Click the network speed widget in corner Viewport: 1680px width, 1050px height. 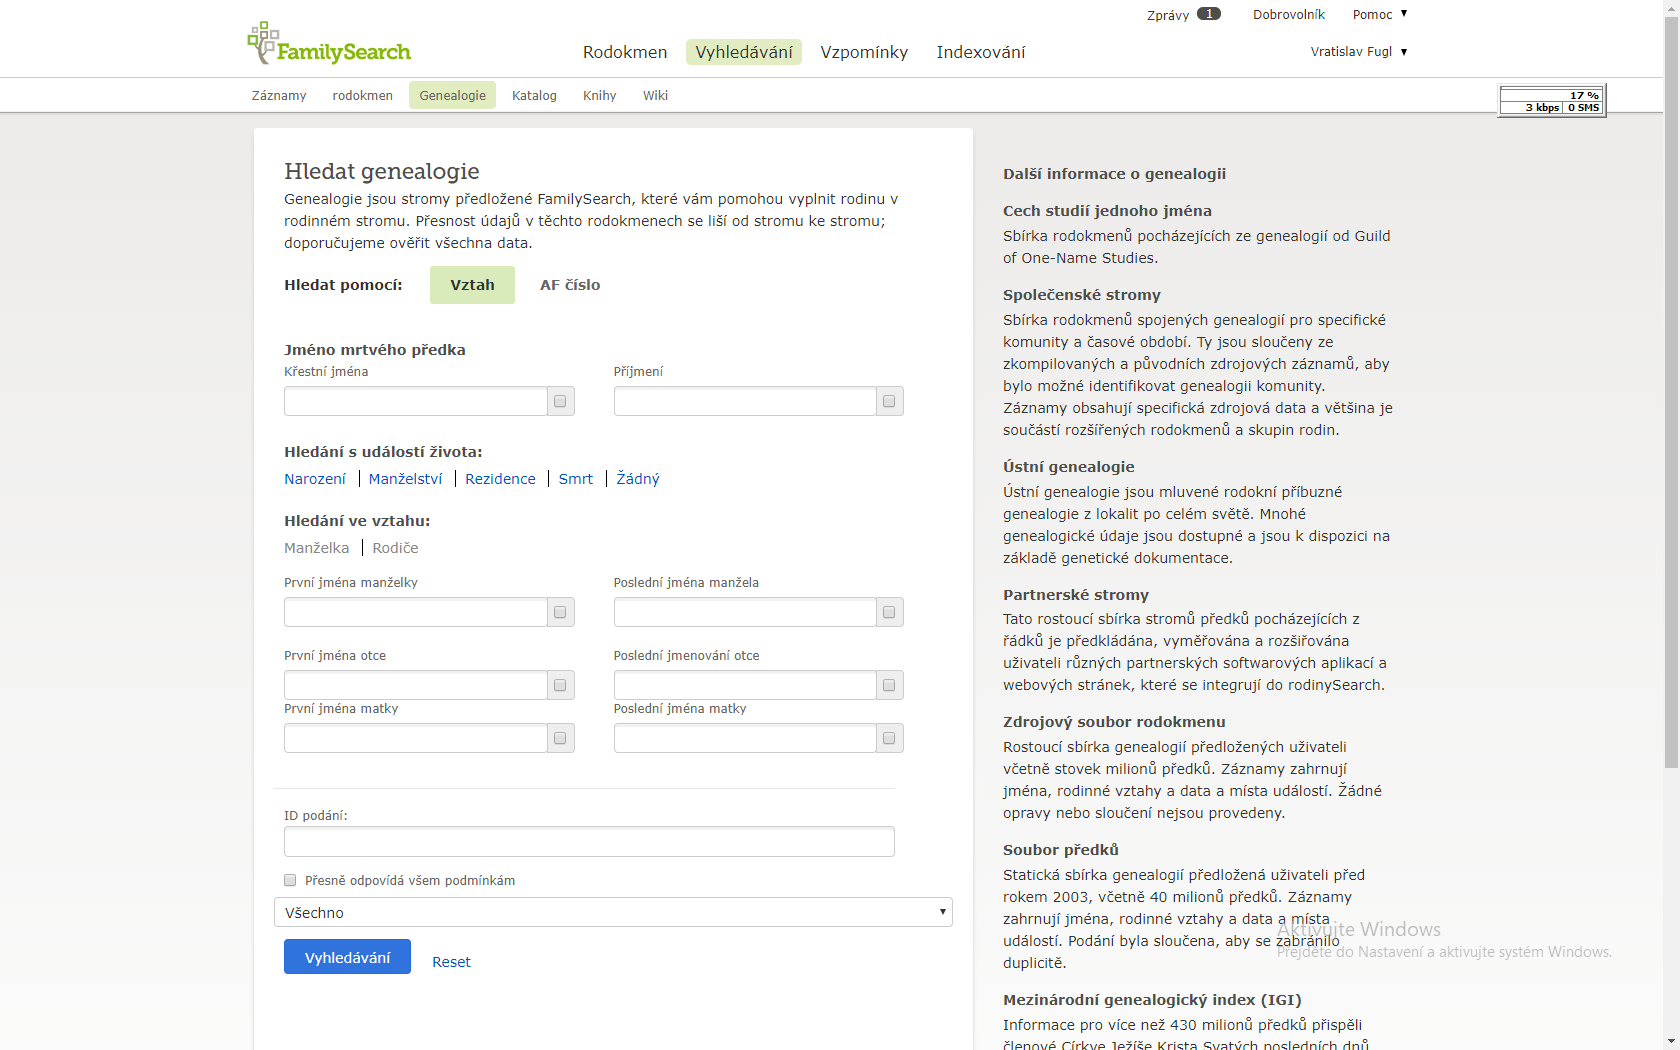[x=1551, y=101]
